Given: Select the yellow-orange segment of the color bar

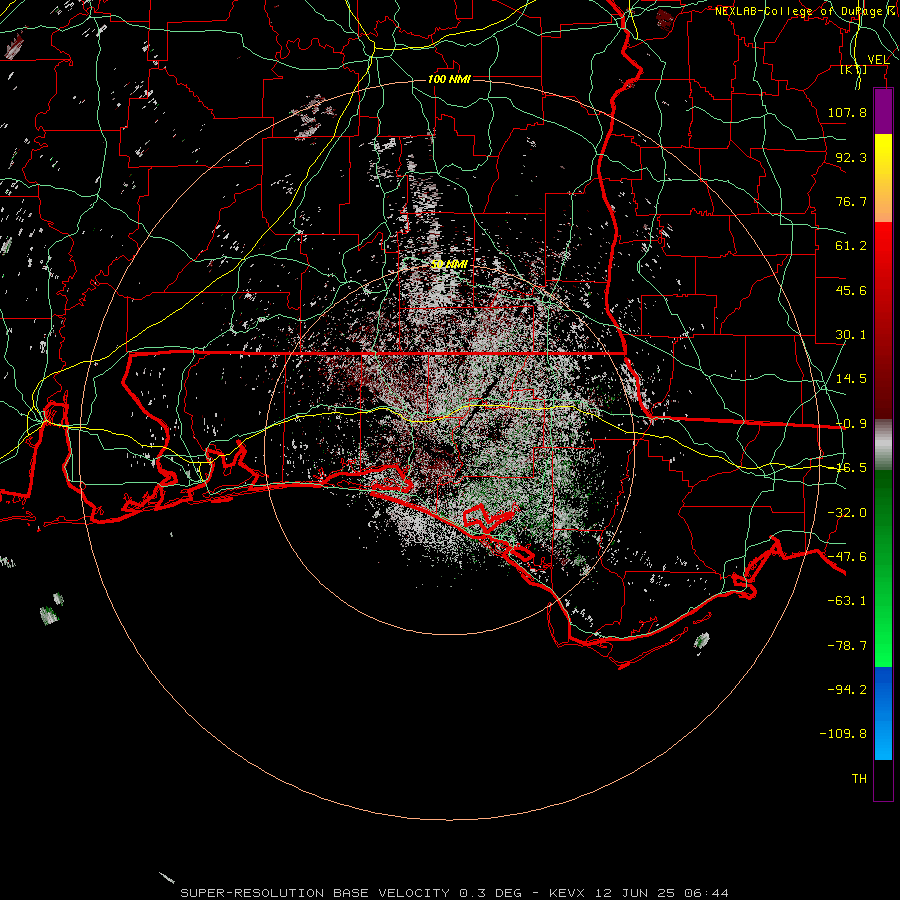Looking at the screenshot, I should point(883,178).
